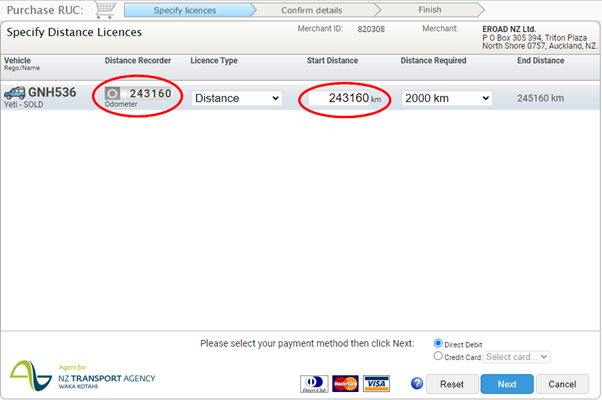Open the Licence Type dropdown showing Distance
Screen dimensions: 602x400
(237, 98)
